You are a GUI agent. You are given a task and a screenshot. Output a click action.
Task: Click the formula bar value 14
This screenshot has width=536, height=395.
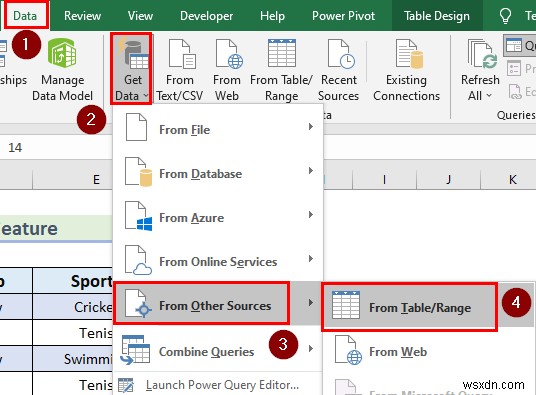tap(15, 148)
